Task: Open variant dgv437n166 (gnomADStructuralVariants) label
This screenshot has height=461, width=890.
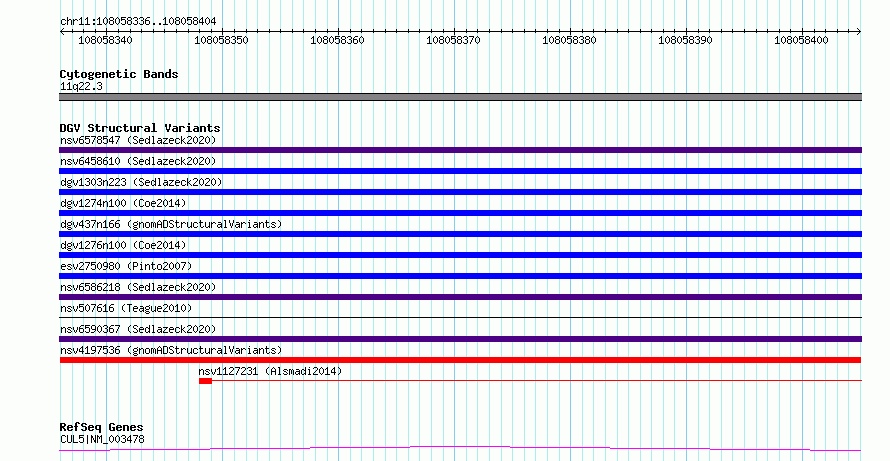Action: click(x=171, y=224)
